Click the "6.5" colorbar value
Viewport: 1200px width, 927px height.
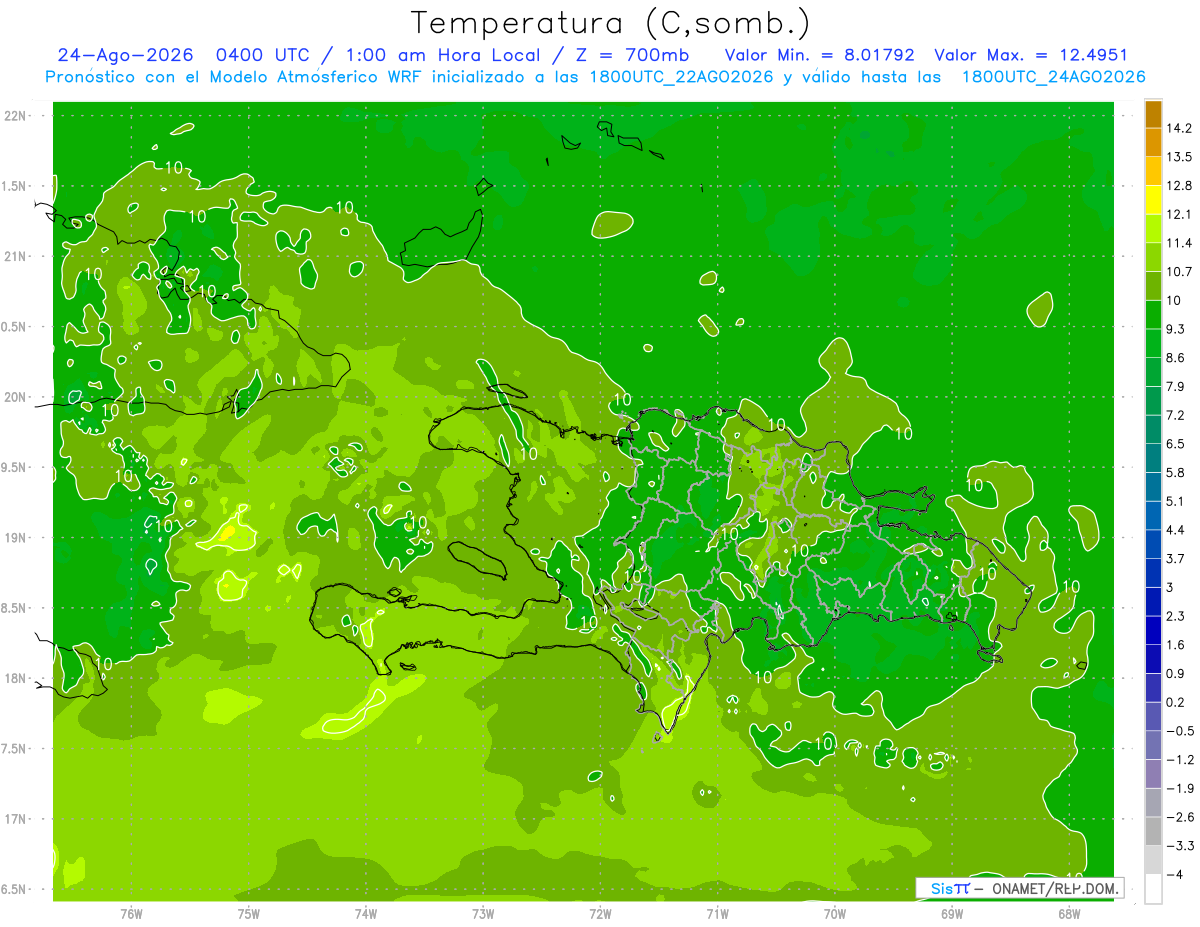point(1176,443)
